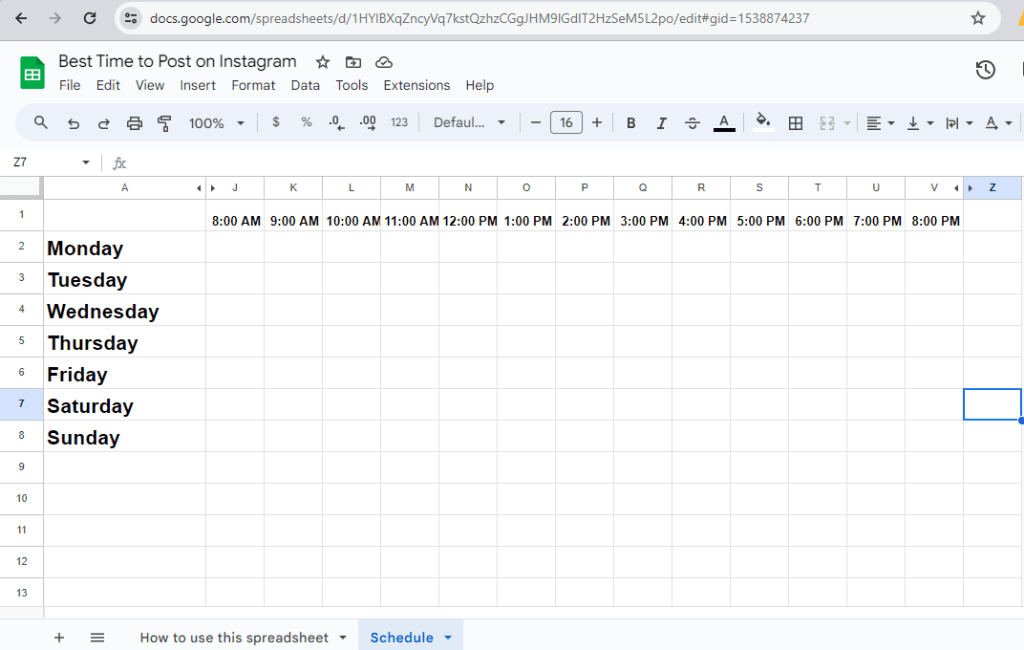Open version history clock icon

(985, 70)
